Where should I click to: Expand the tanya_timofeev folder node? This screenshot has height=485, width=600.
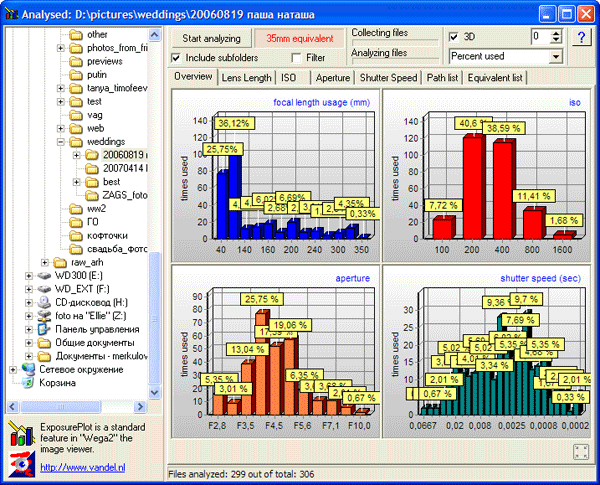click(x=60, y=88)
